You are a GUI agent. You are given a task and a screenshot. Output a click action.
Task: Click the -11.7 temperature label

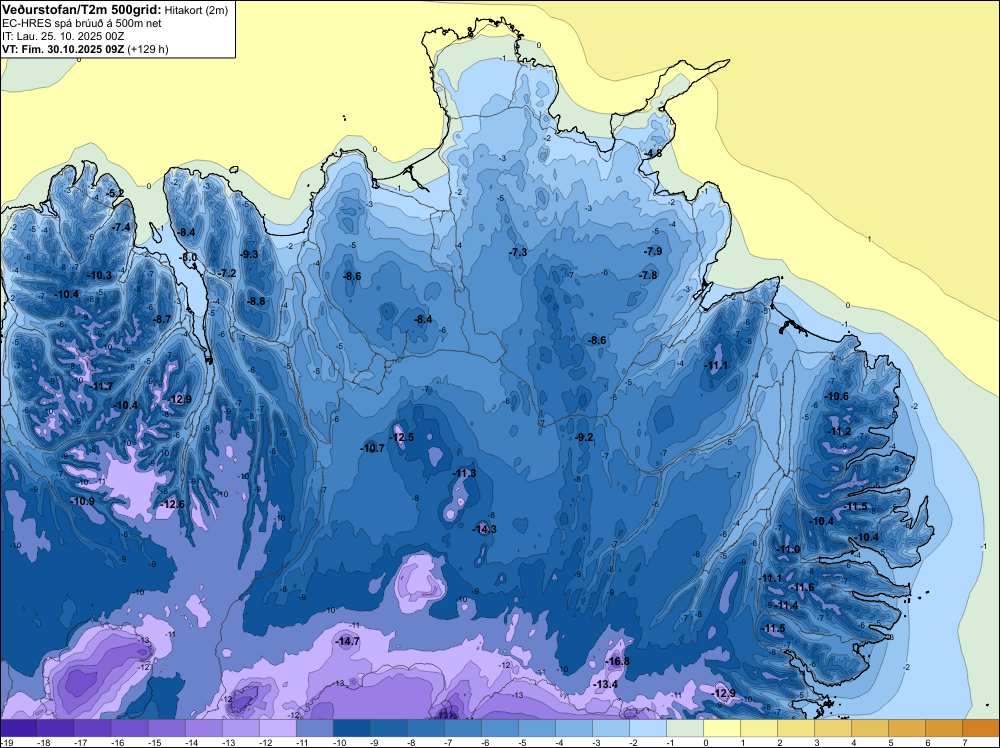[x=100, y=386]
